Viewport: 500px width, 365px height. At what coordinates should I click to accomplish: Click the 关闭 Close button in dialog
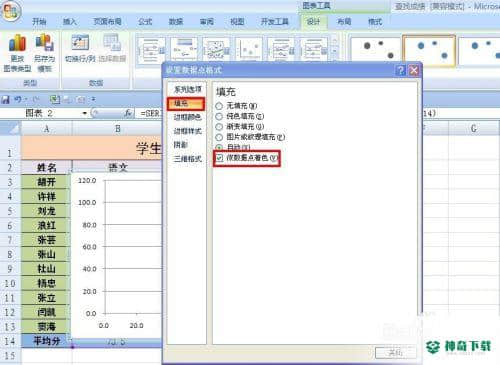click(396, 352)
